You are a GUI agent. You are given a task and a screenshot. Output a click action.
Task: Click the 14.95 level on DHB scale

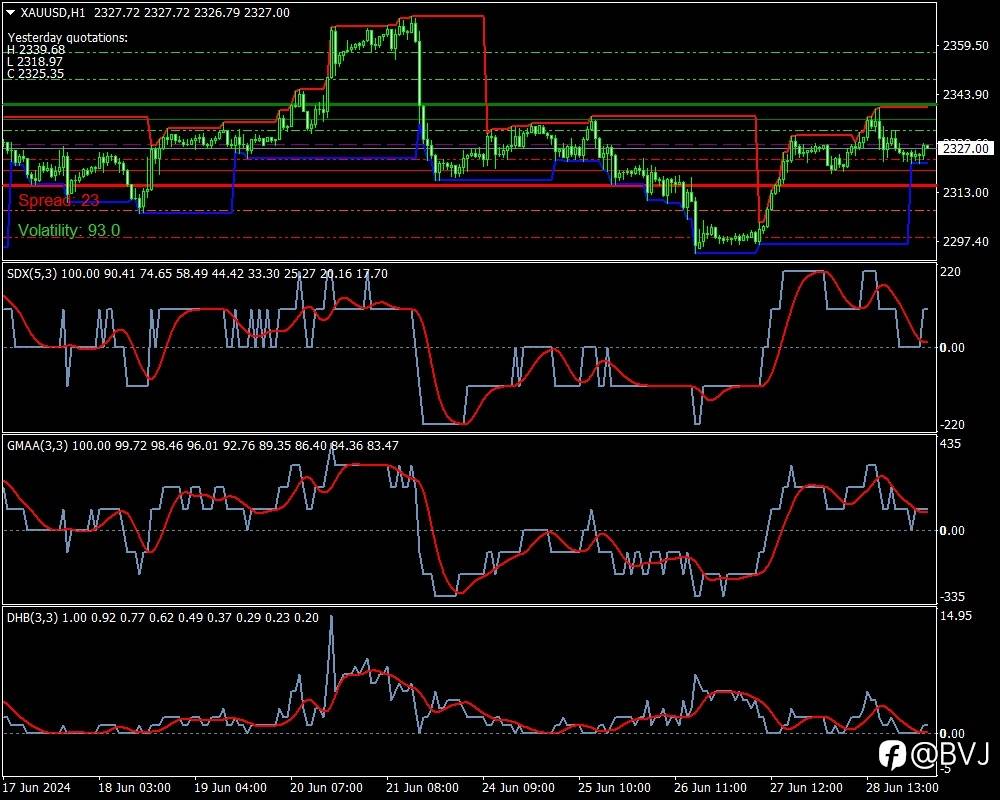[x=956, y=616]
